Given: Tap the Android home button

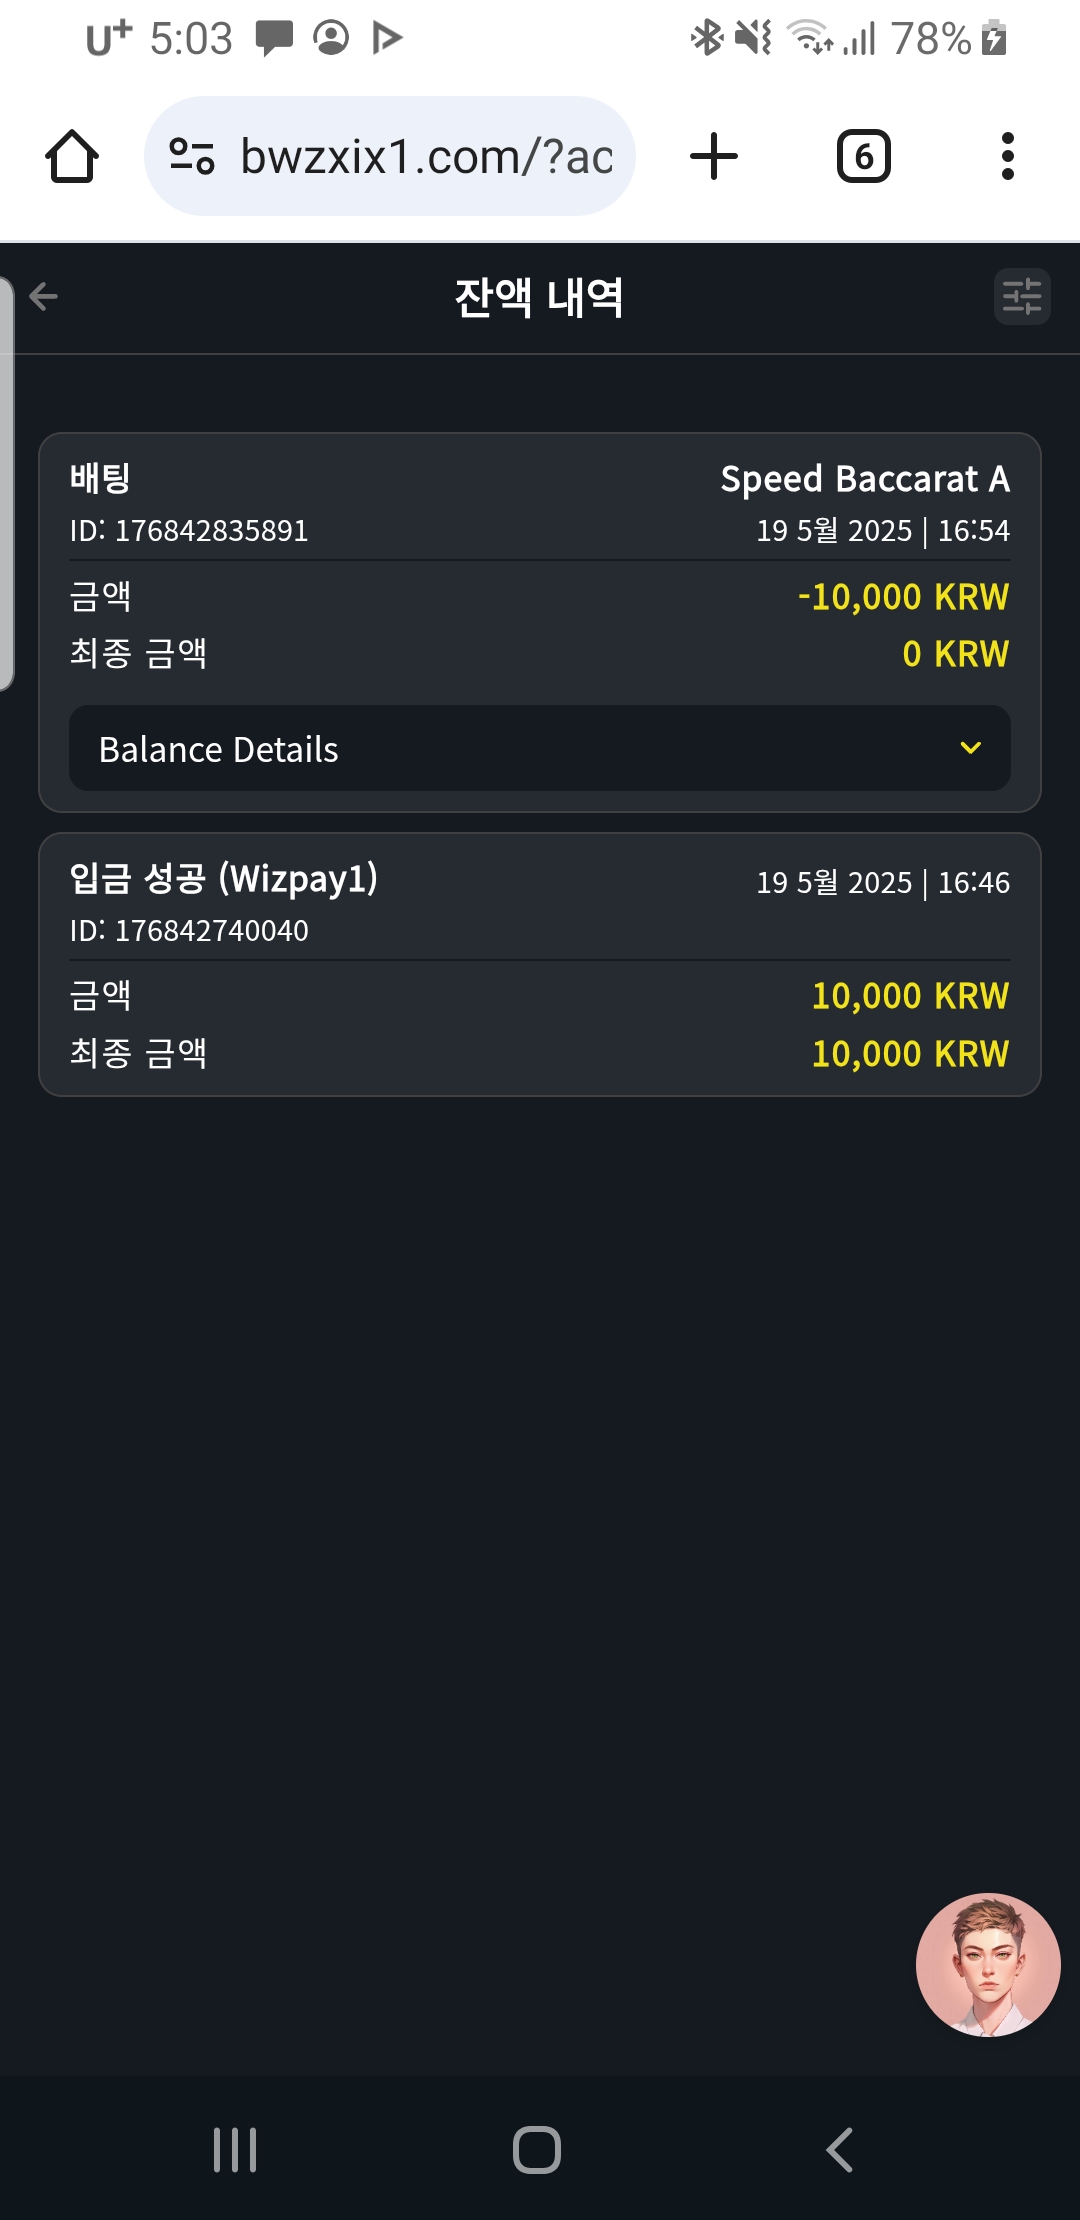Looking at the screenshot, I should pyautogui.click(x=537, y=2150).
